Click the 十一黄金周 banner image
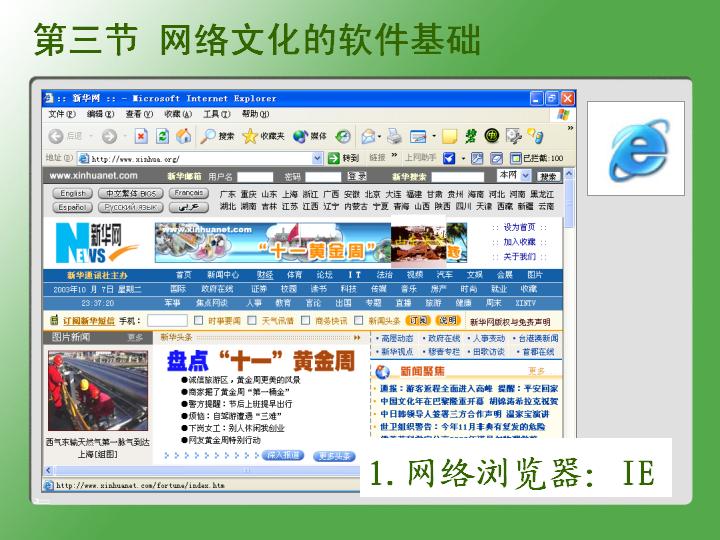This screenshot has width=720, height=540. 311,242
